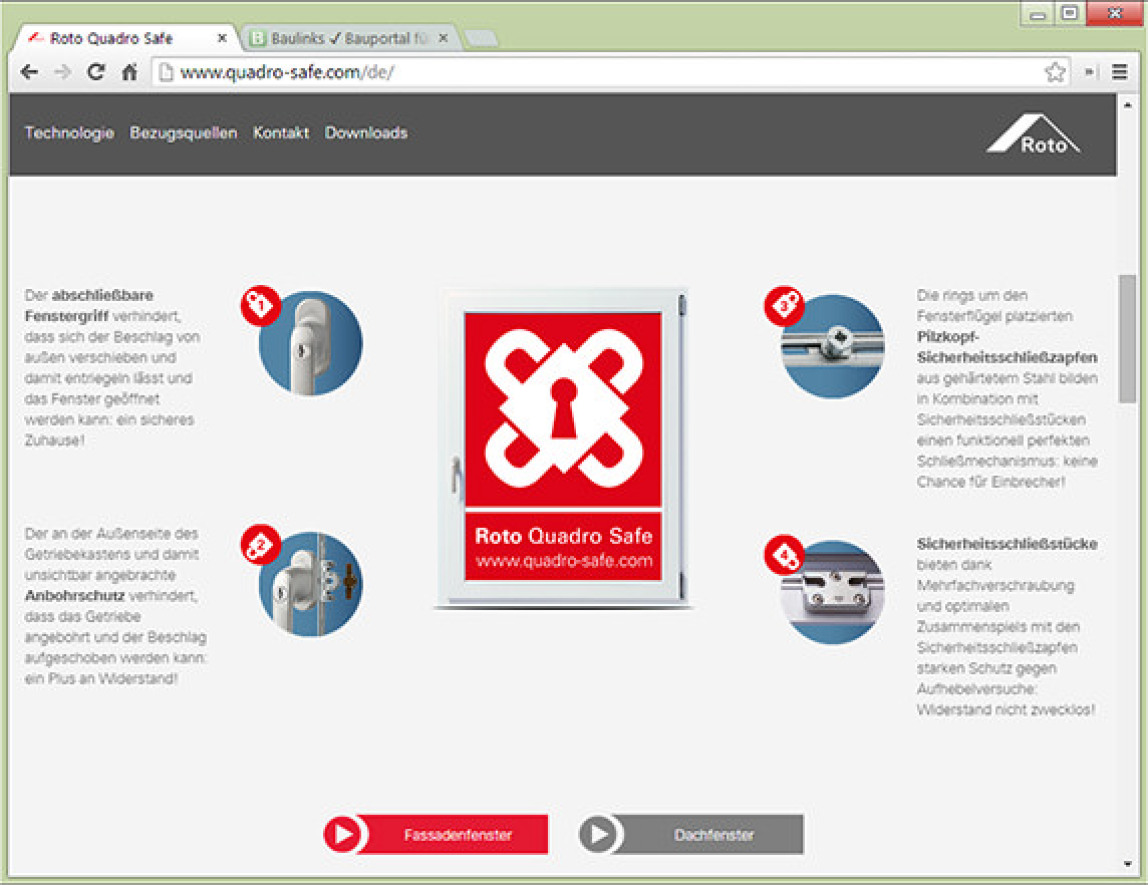Click the vertical scrollbar thumb

pos(1127,338)
